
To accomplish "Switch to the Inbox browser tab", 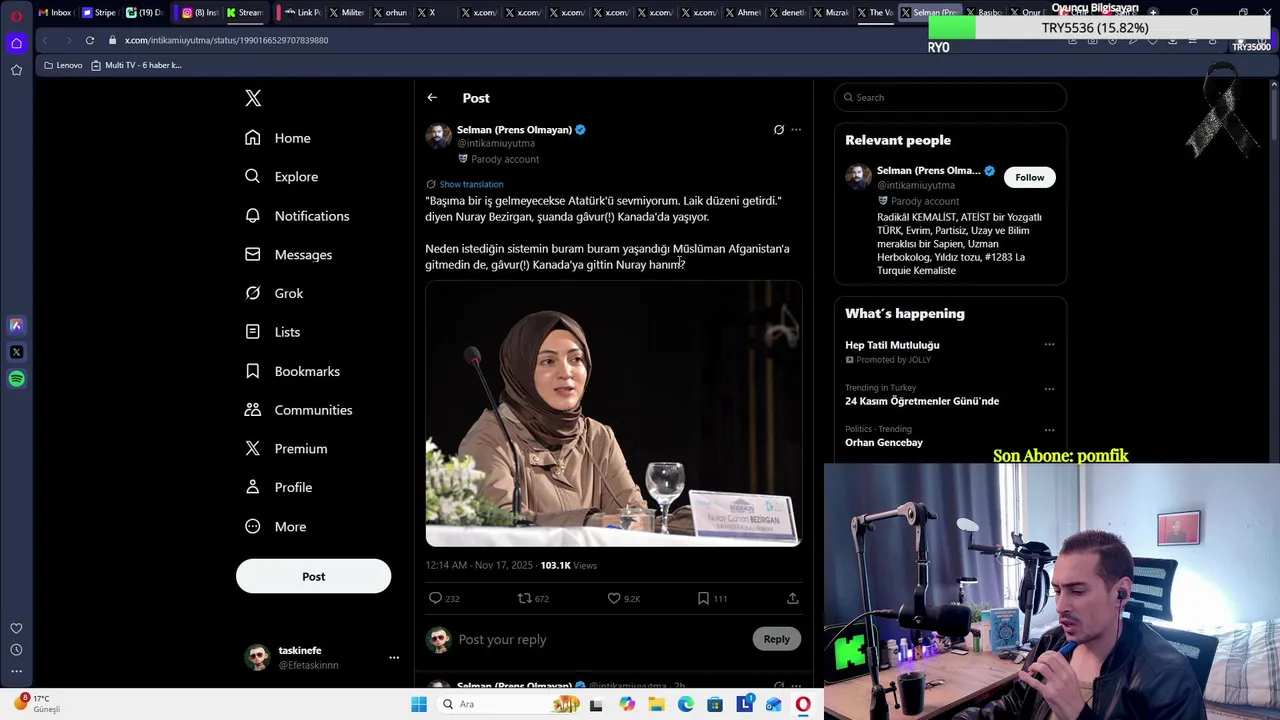I will (55, 13).
